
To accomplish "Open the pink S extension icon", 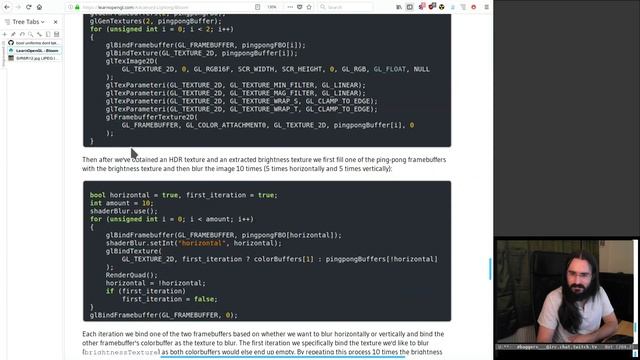I will (x=422, y=7).
